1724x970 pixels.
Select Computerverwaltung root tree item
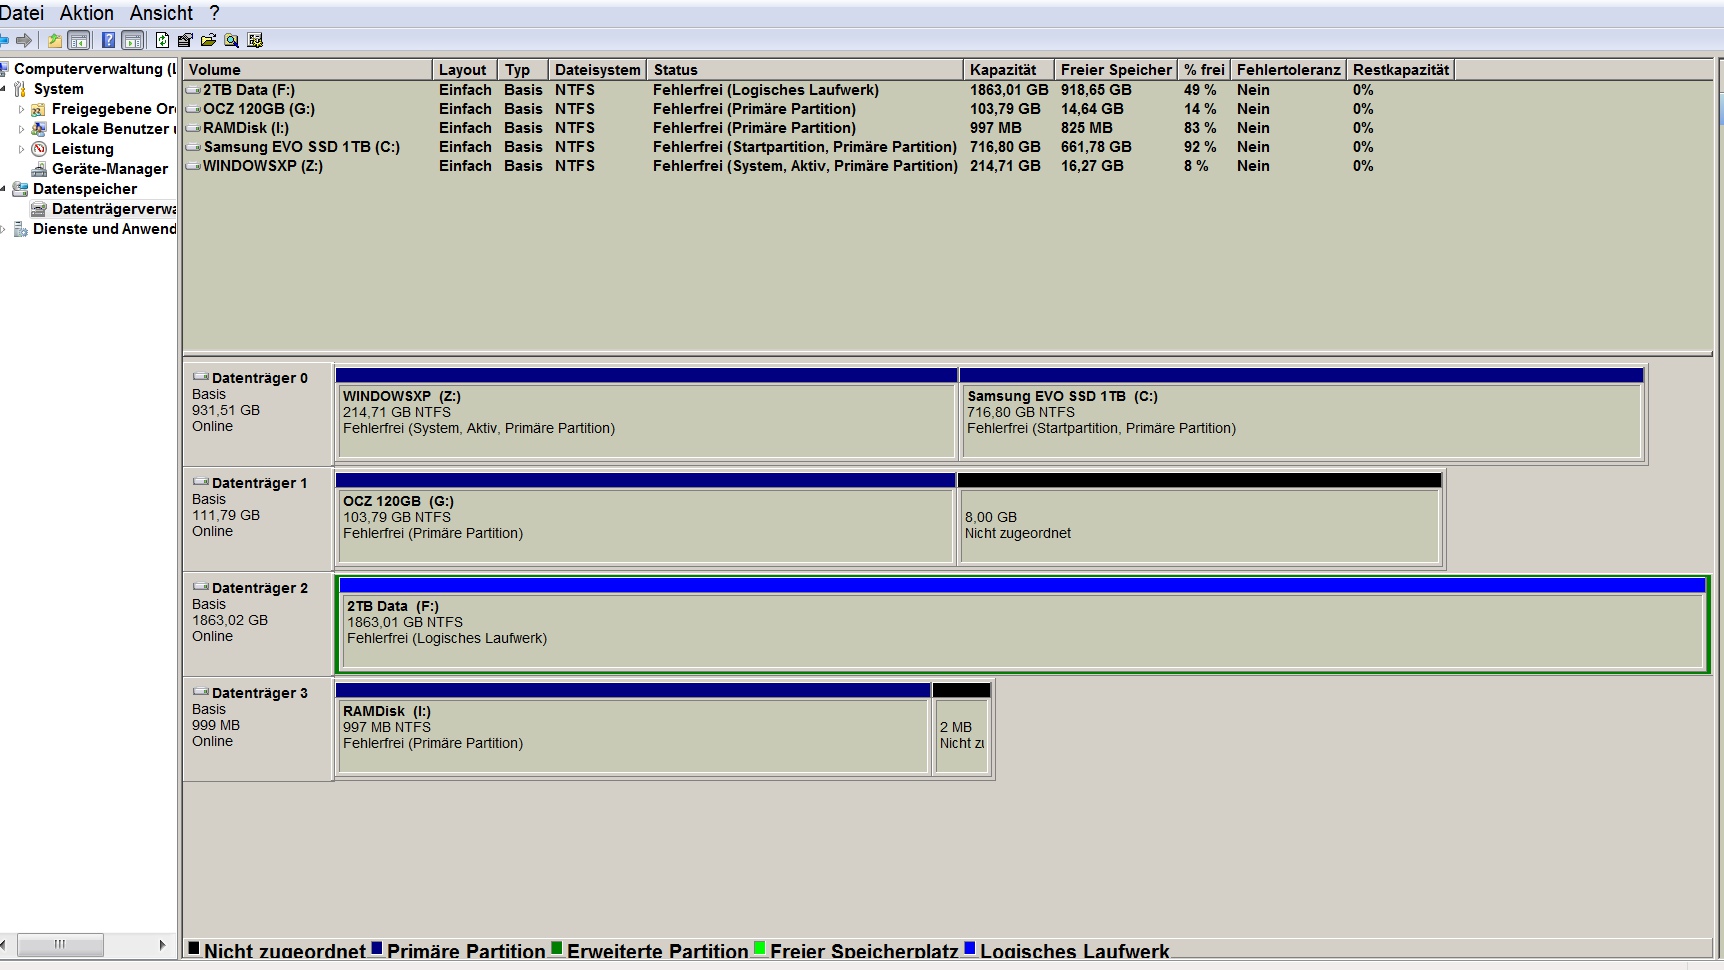95,69
